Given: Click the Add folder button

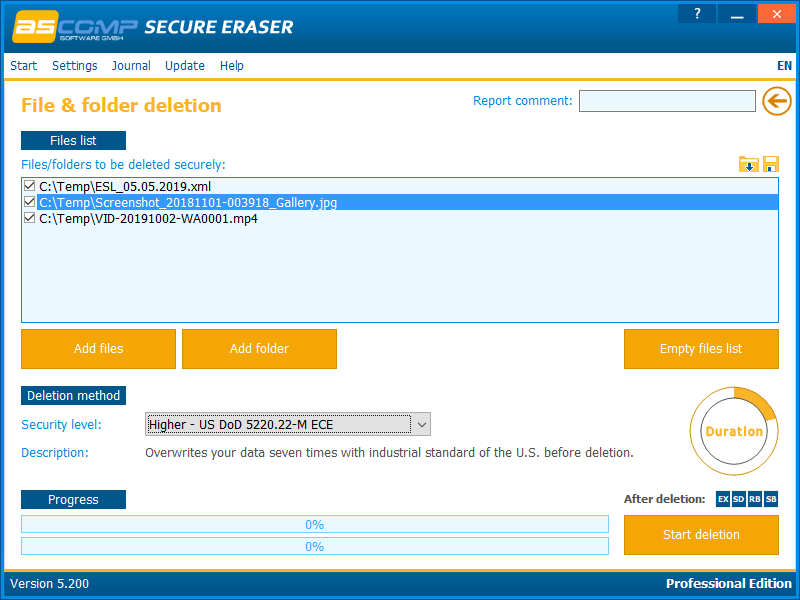Looking at the screenshot, I should click(x=259, y=348).
